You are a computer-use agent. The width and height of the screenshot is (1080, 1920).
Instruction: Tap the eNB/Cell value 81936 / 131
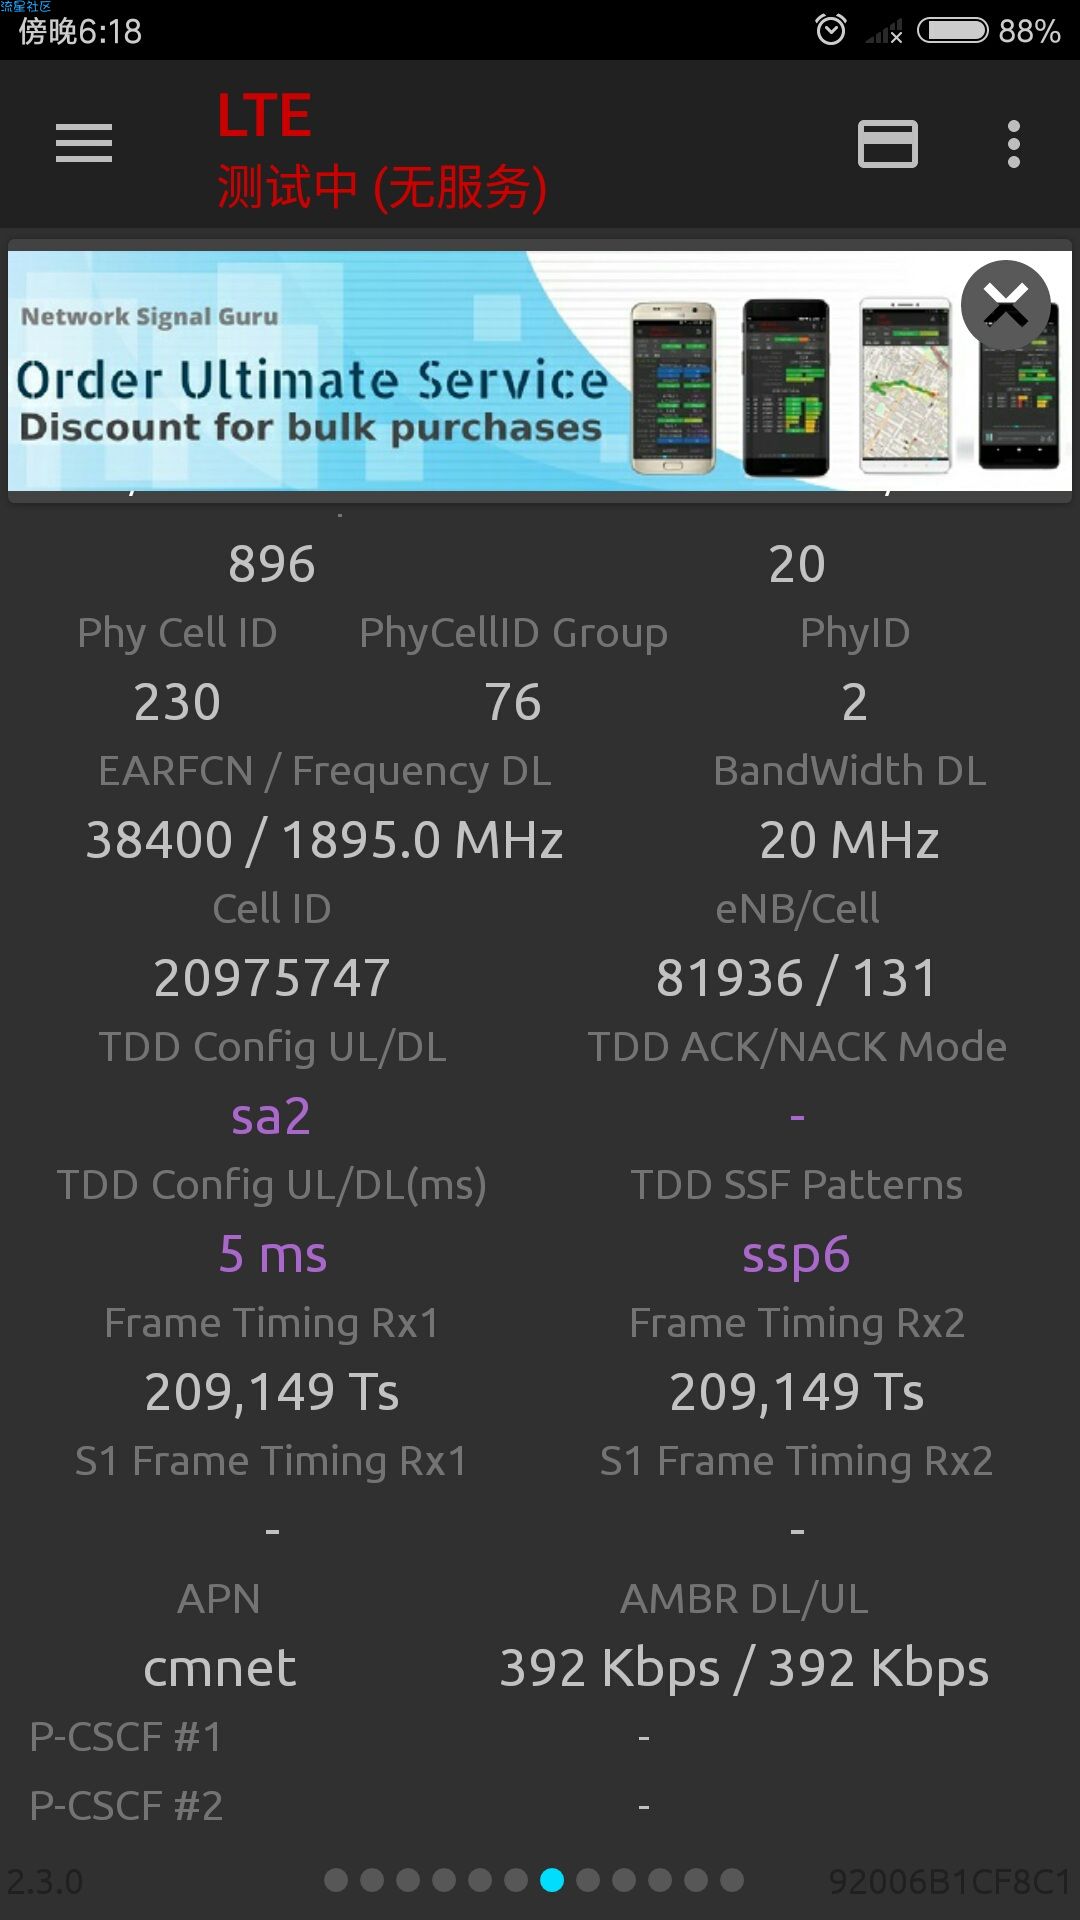(797, 978)
